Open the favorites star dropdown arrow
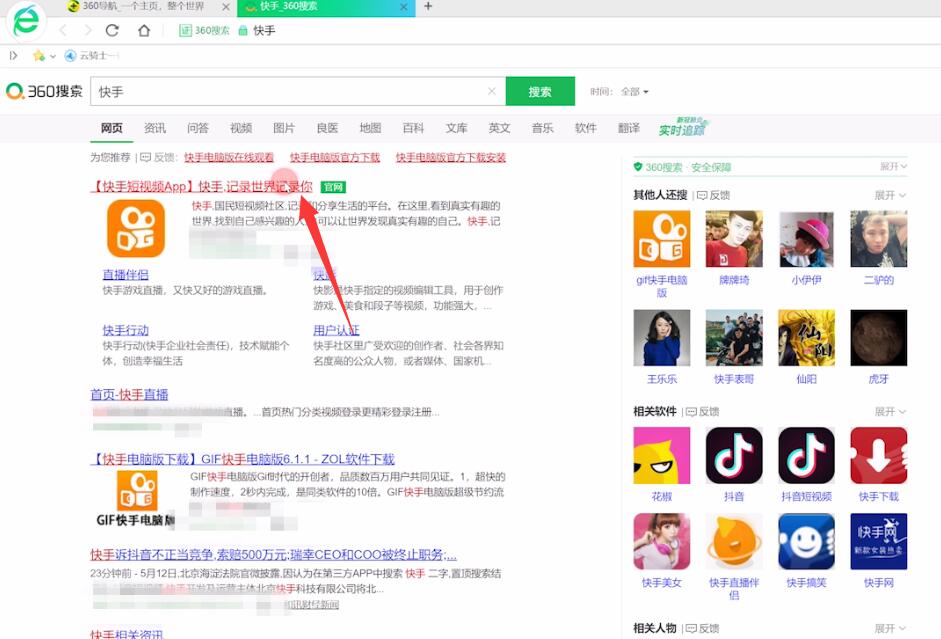 [53, 56]
